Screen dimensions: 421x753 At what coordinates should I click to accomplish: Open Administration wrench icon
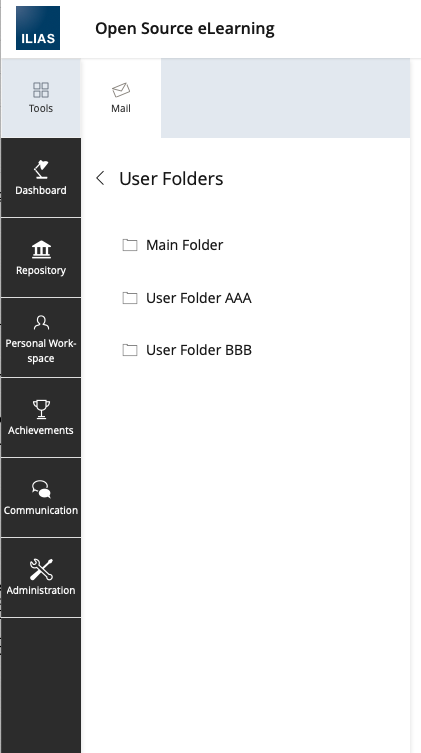pos(41,570)
